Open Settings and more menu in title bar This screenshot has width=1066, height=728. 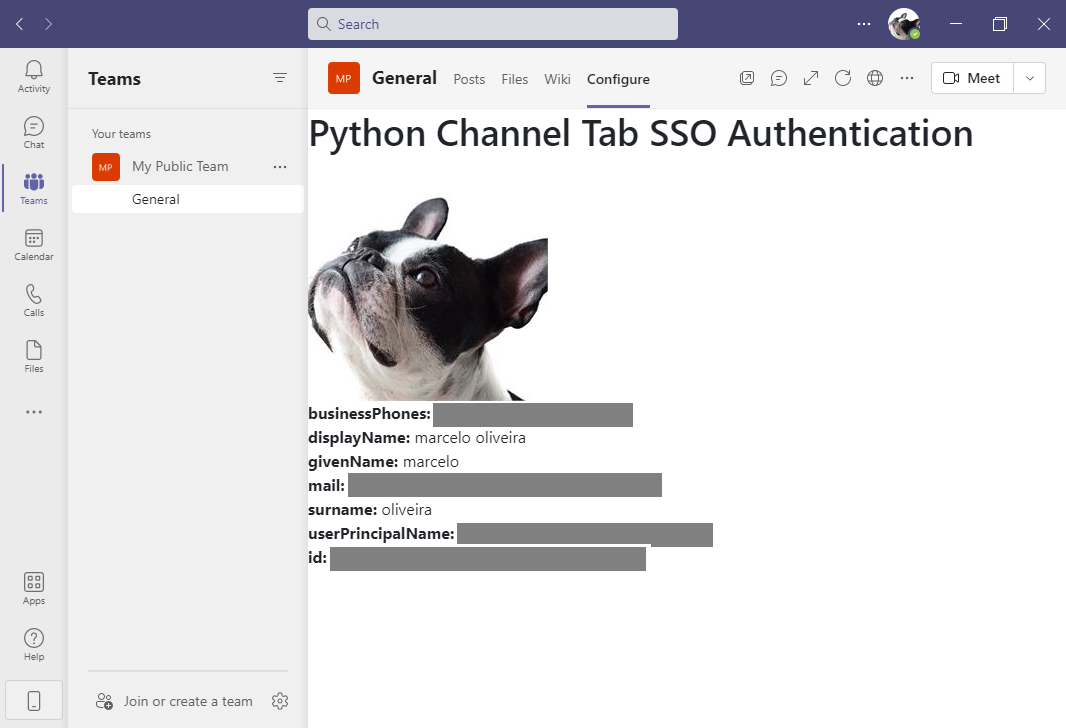click(x=863, y=24)
